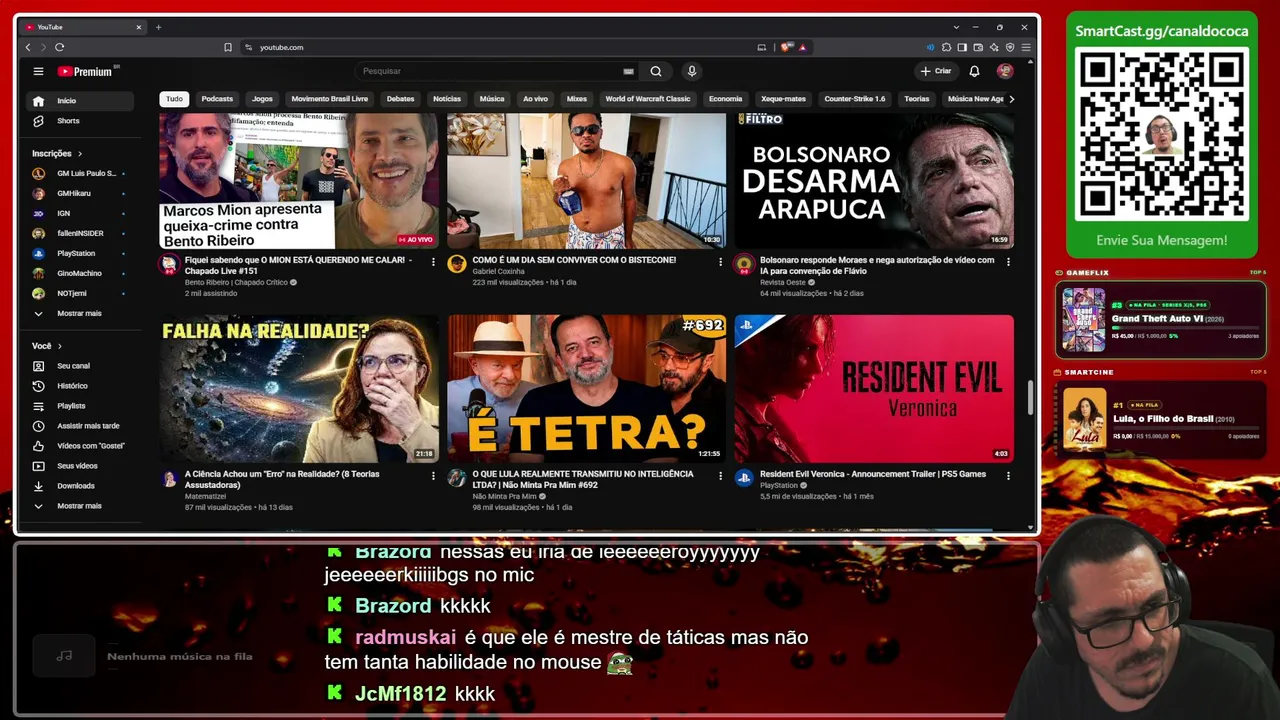Open Assistir mais tarde list
The width and height of the screenshot is (1280, 720).
[81, 426]
